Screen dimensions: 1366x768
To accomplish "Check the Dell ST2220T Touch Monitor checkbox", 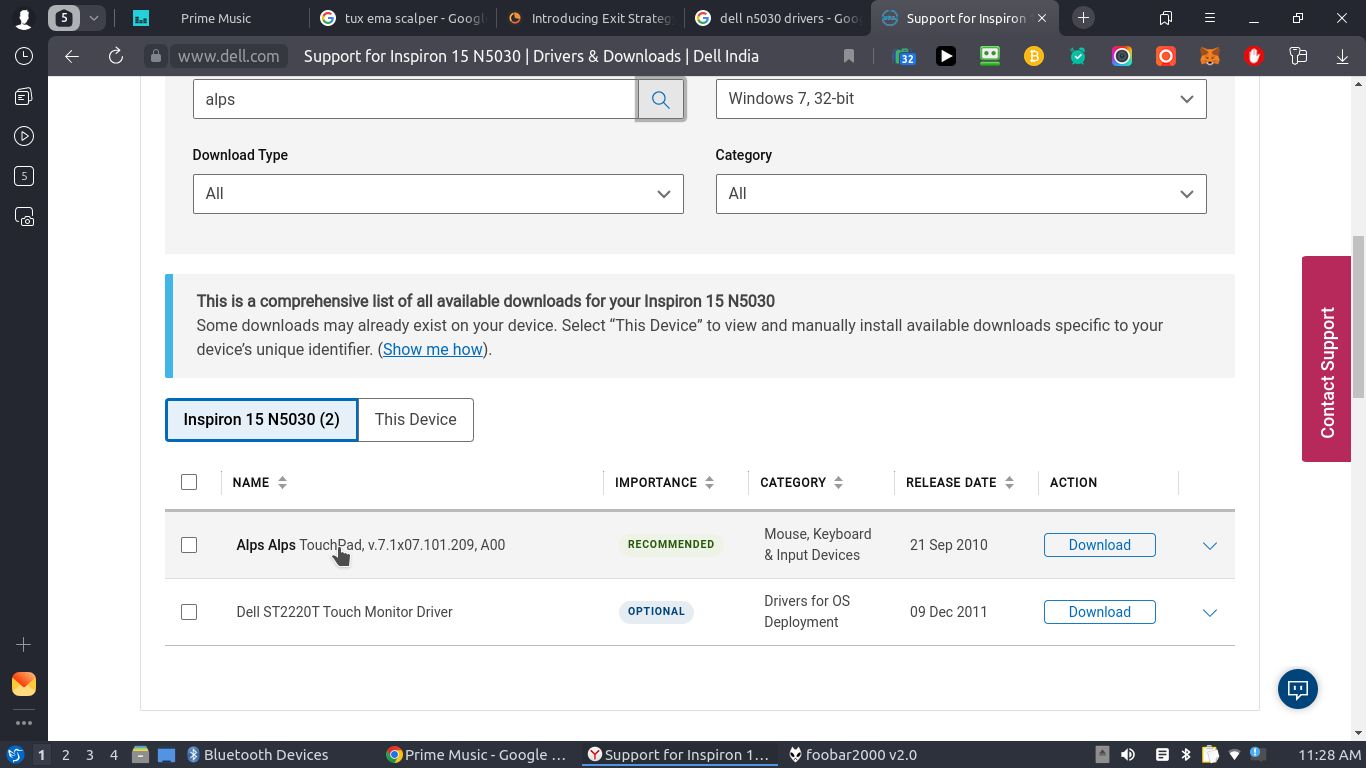I will pyautogui.click(x=189, y=612).
